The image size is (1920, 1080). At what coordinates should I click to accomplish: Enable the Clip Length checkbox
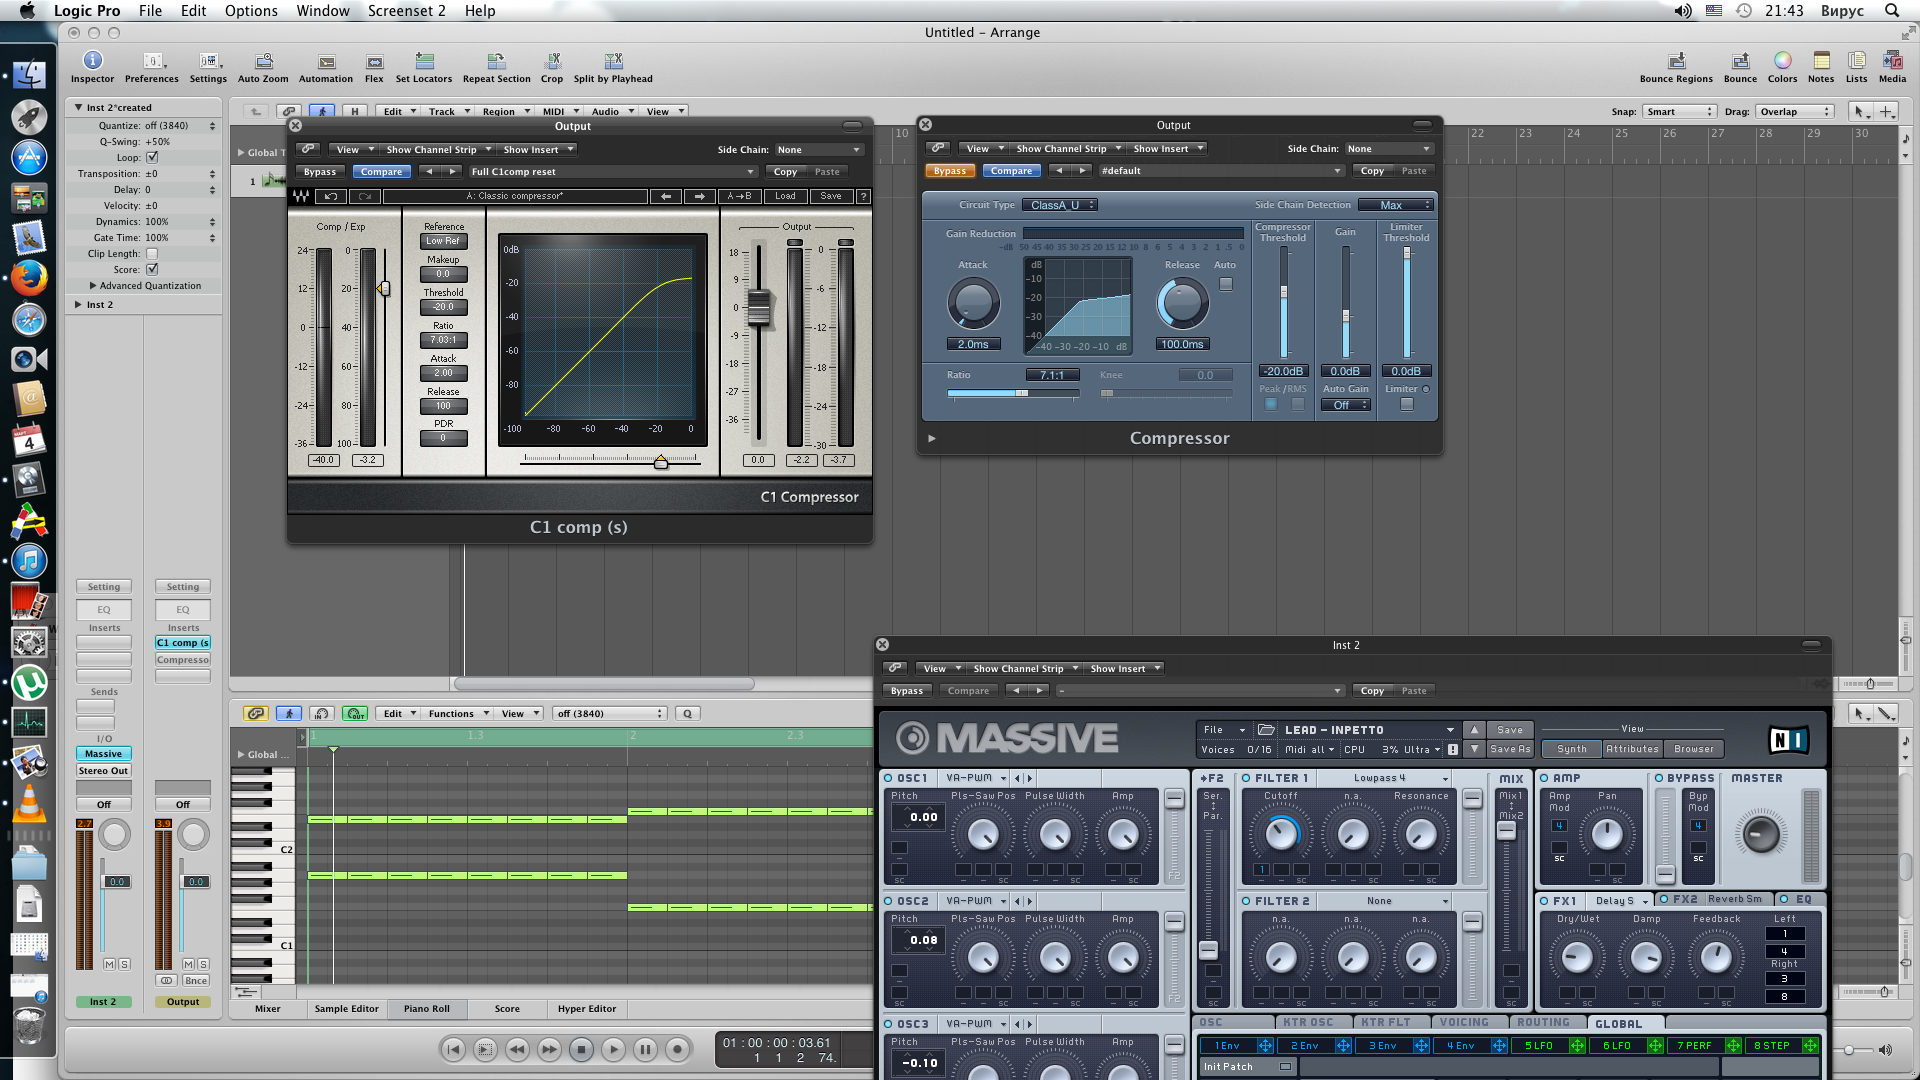(152, 253)
